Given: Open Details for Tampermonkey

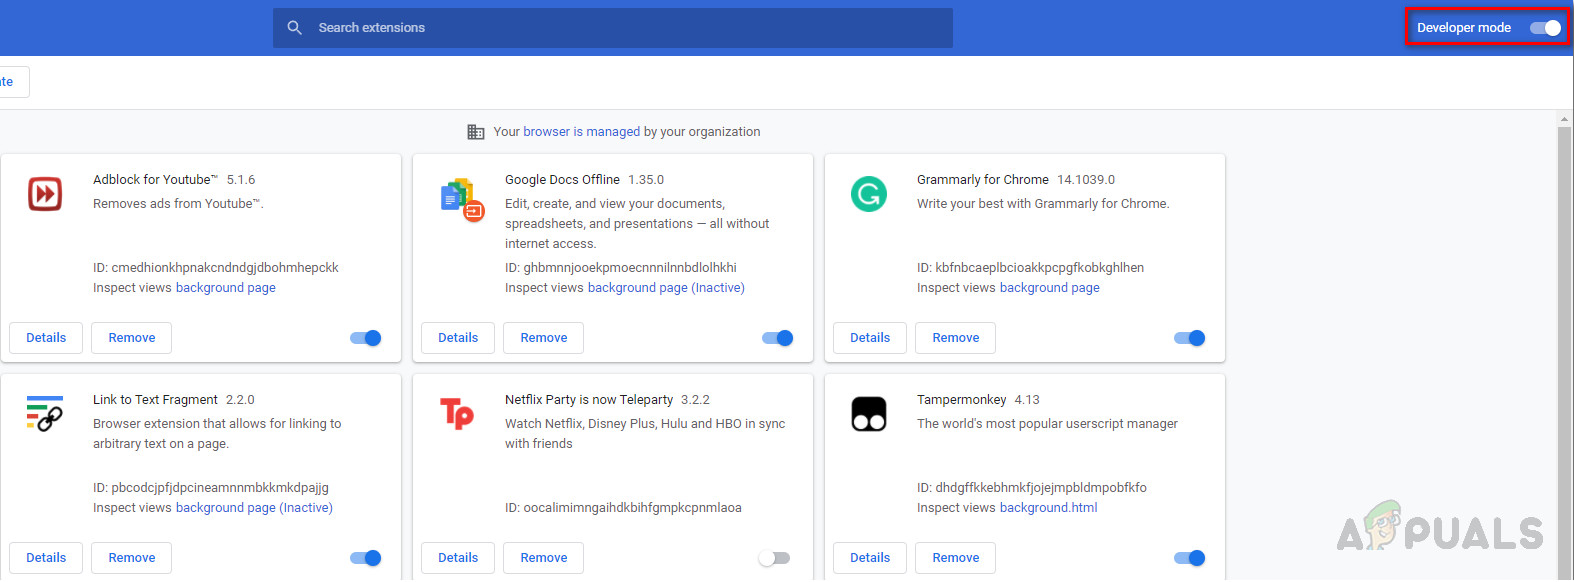Looking at the screenshot, I should pos(870,558).
